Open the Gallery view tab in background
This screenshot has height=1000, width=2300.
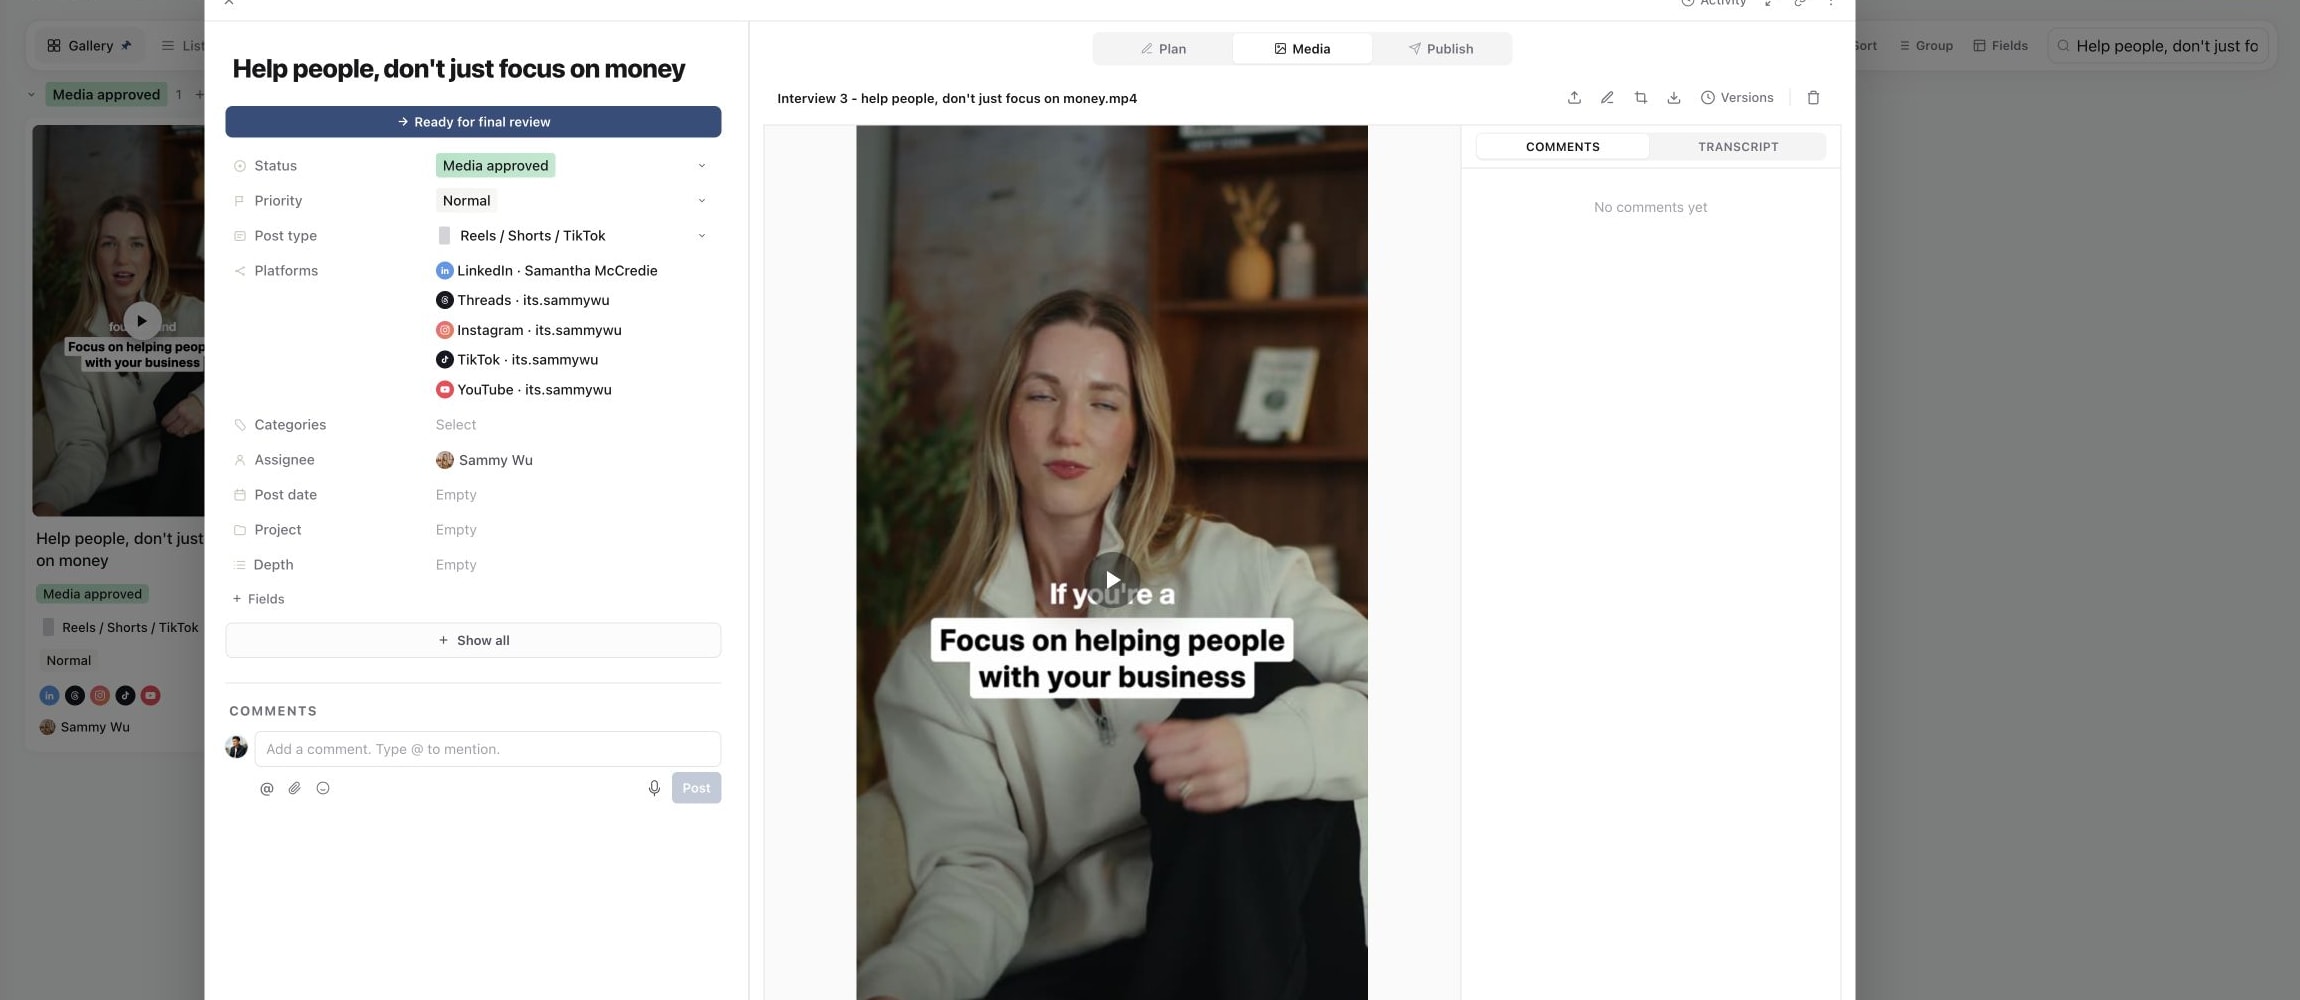click(90, 45)
